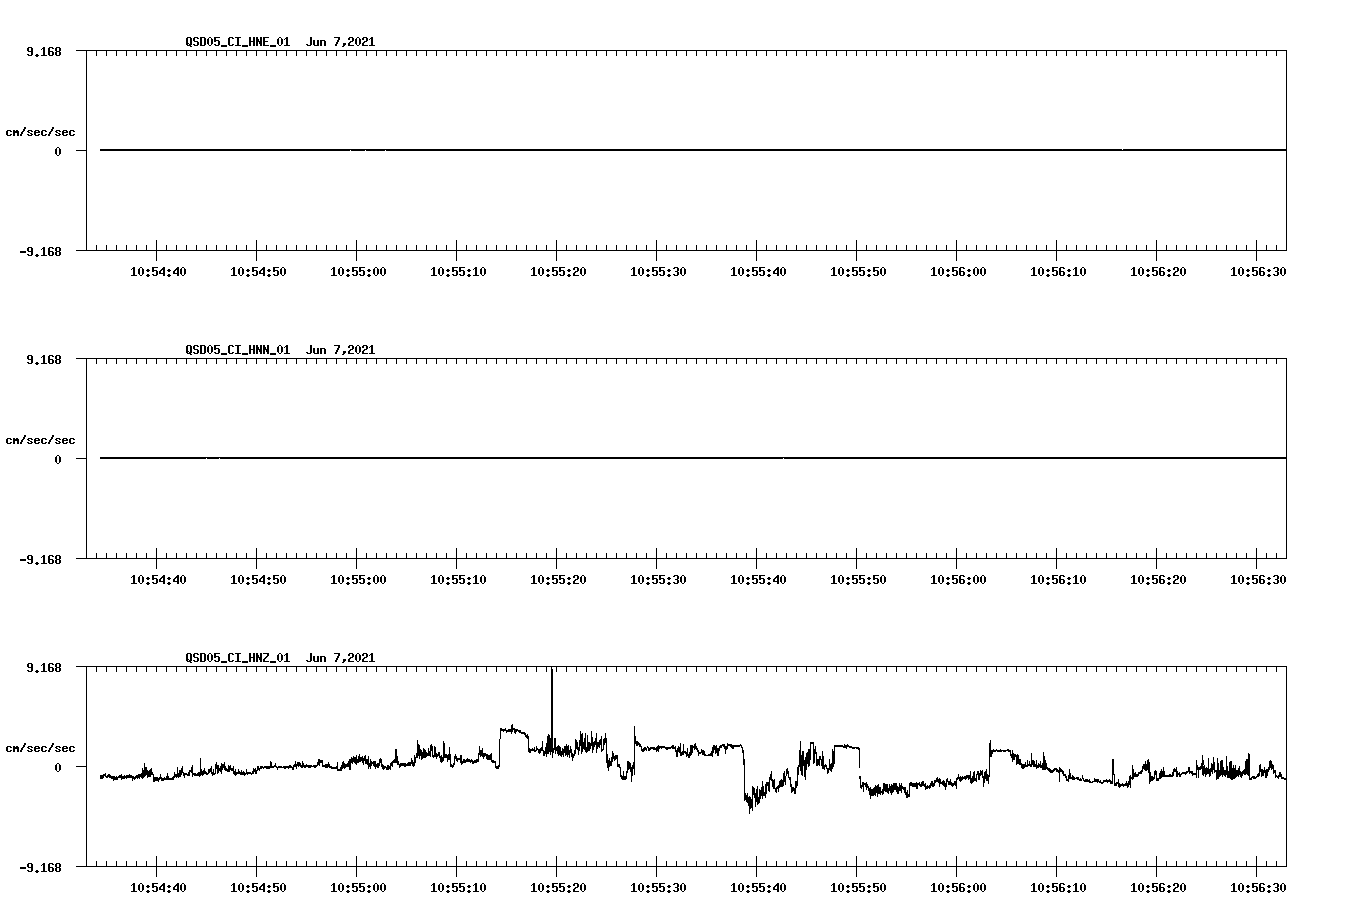Click the -9.168 lower limit on HNN plot

41,559
